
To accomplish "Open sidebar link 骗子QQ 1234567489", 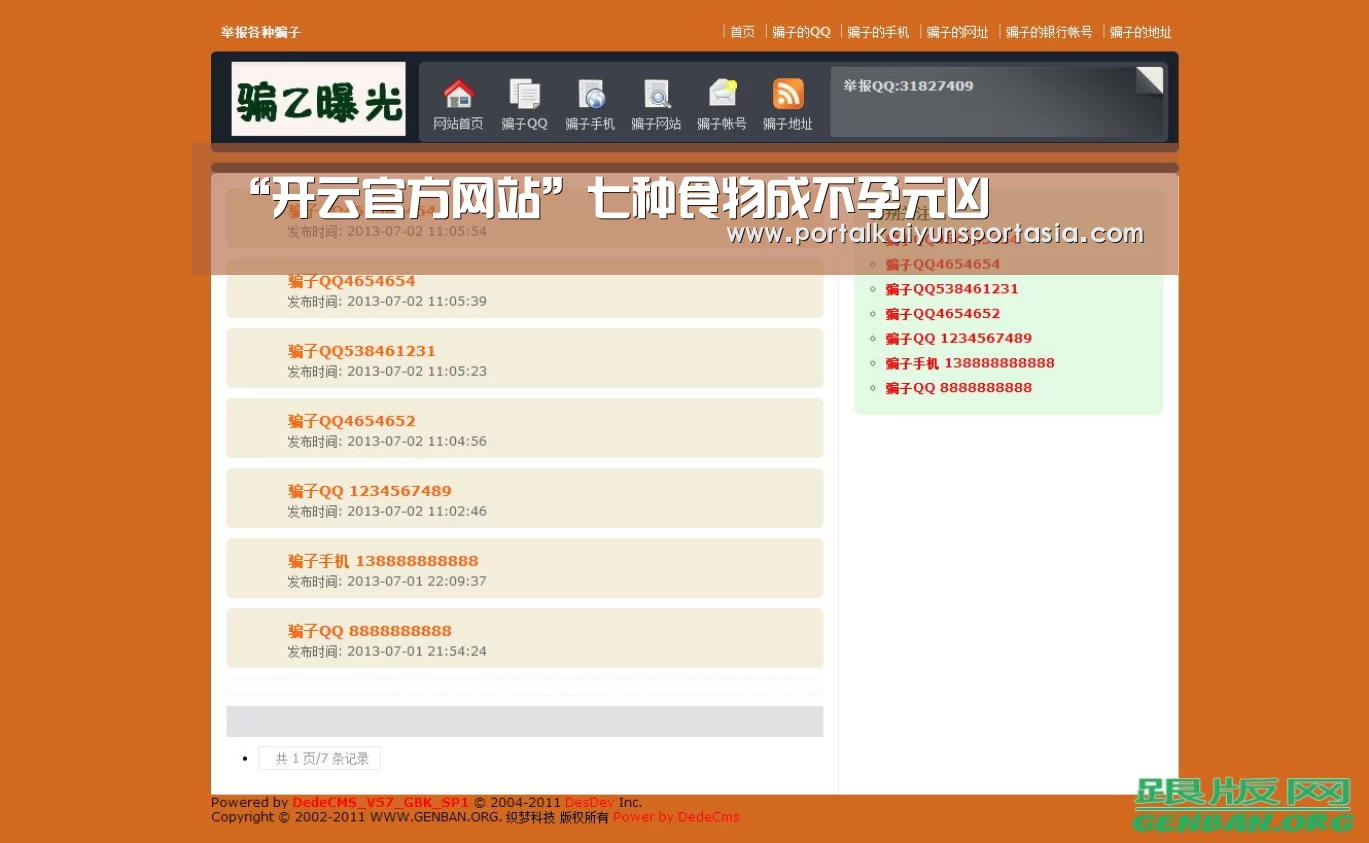I will tap(958, 339).
